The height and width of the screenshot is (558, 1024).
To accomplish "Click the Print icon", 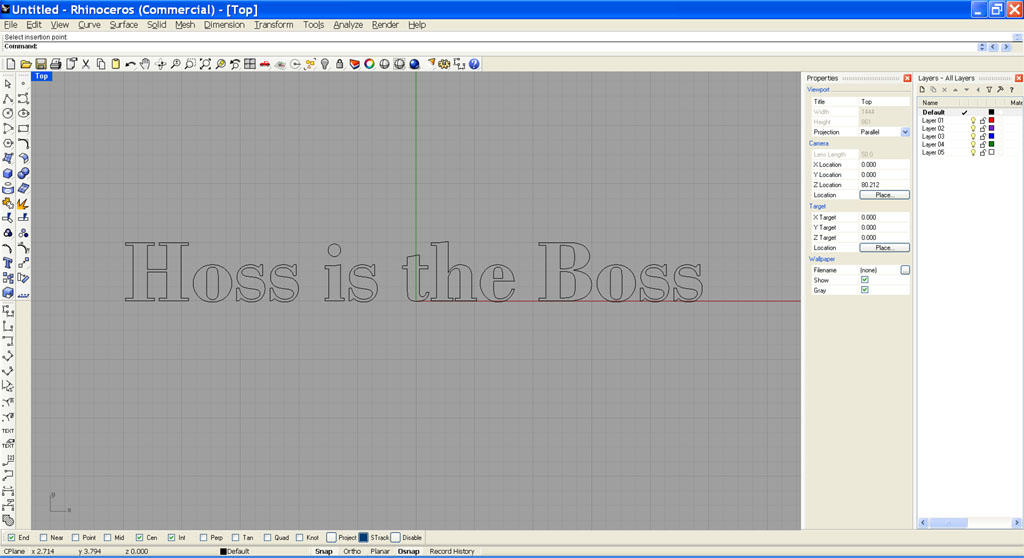I will [x=56, y=64].
